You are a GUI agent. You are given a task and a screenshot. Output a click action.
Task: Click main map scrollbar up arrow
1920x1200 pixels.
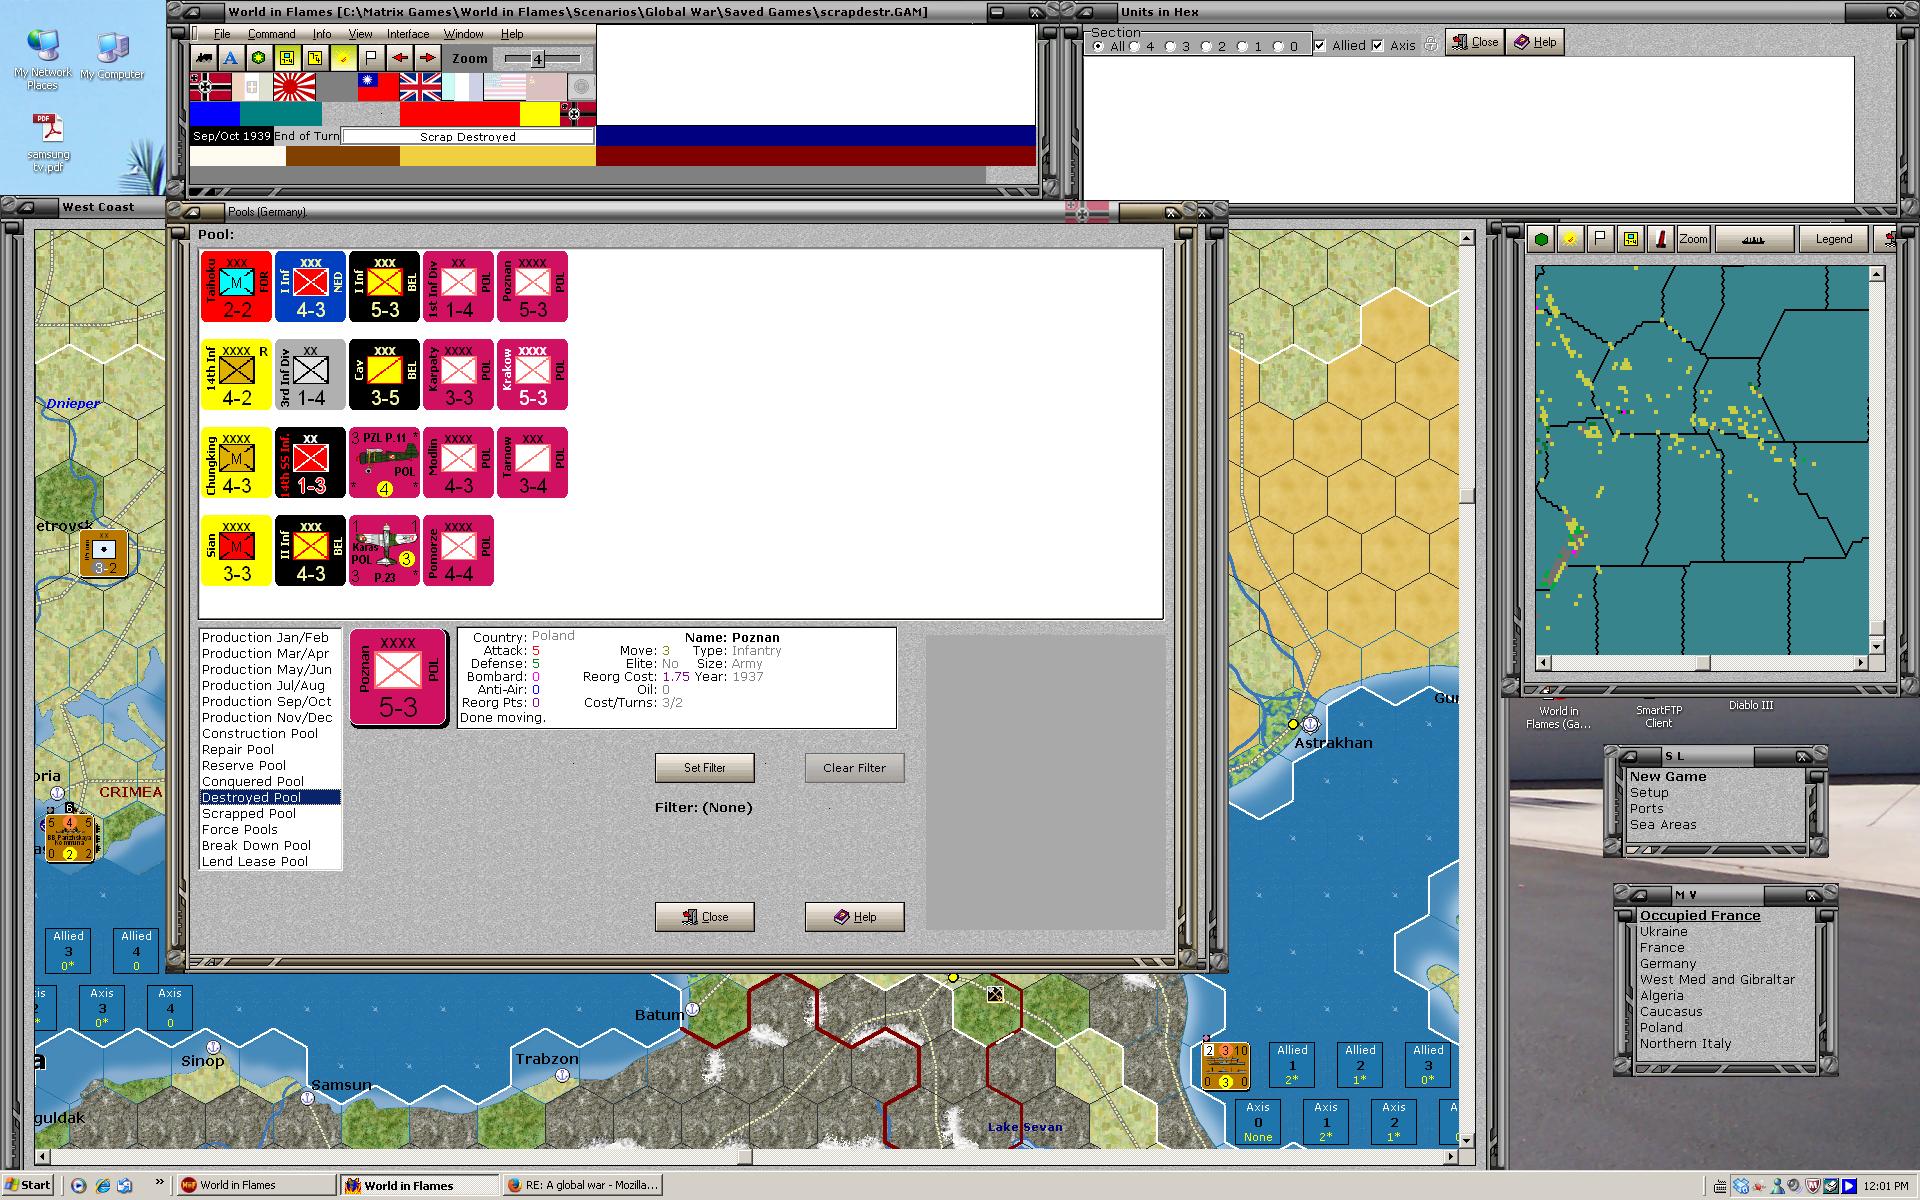[x=1466, y=239]
